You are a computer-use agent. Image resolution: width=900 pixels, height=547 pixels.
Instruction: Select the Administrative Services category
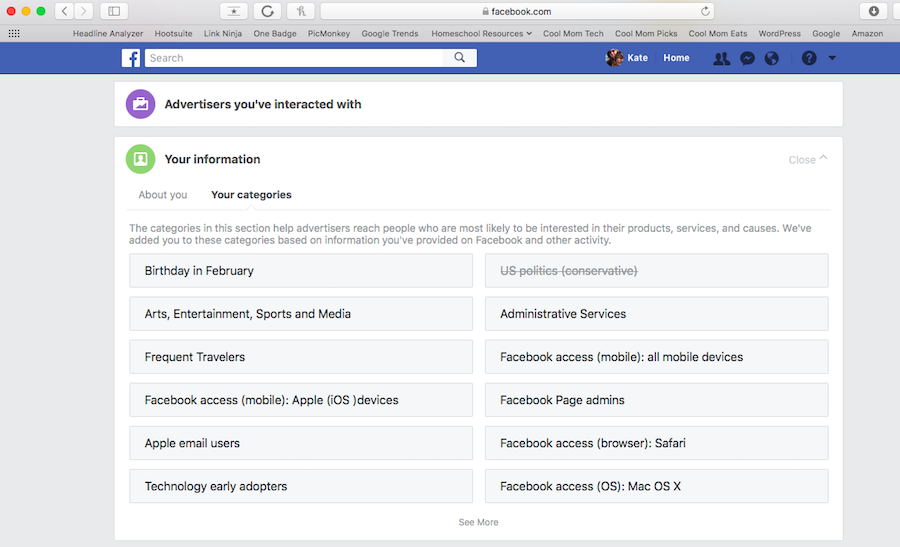(656, 313)
